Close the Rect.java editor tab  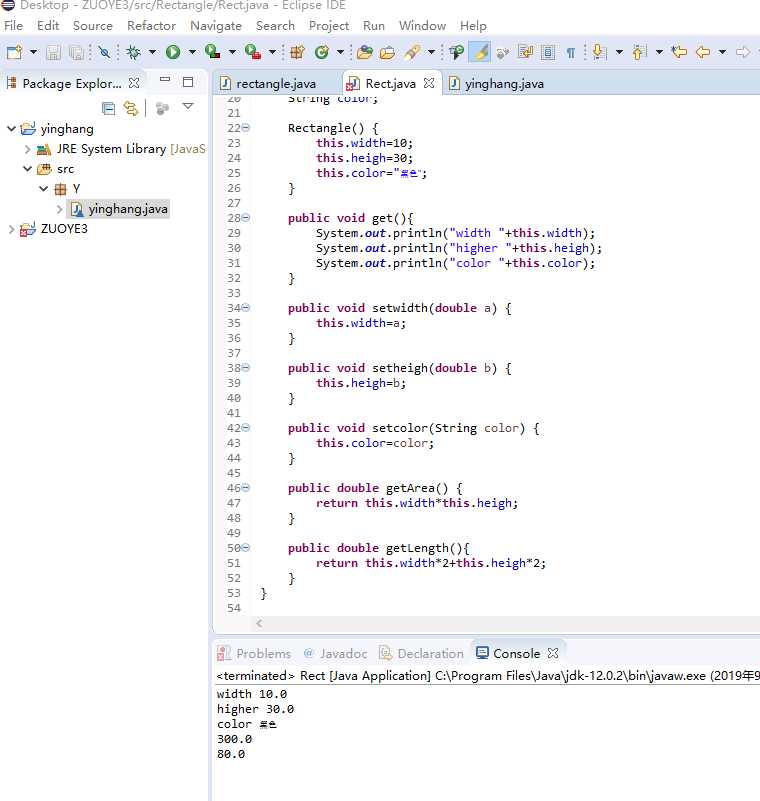(x=429, y=83)
